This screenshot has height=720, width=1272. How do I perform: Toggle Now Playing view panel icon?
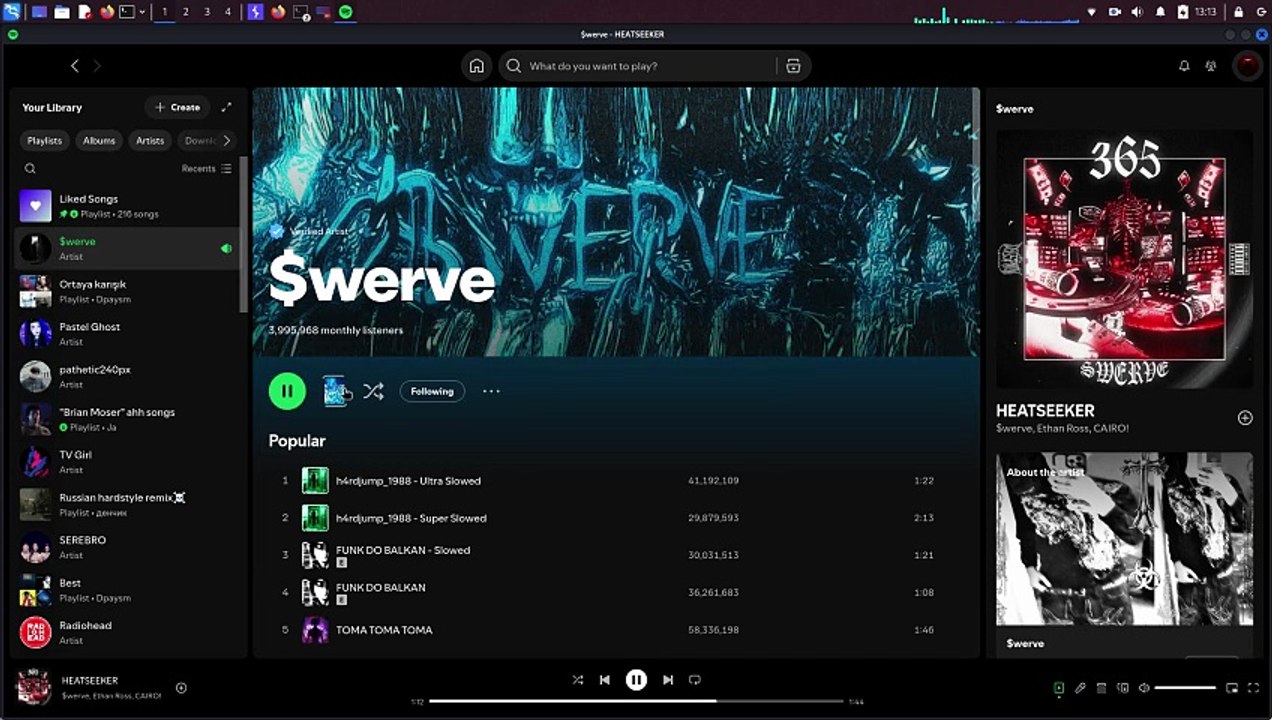(1059, 688)
